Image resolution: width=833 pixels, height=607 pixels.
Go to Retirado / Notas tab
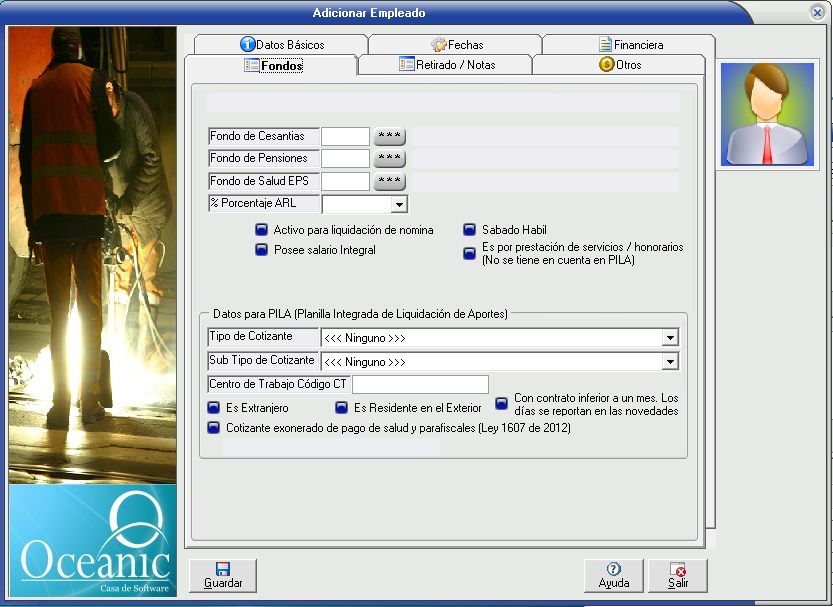(446, 65)
